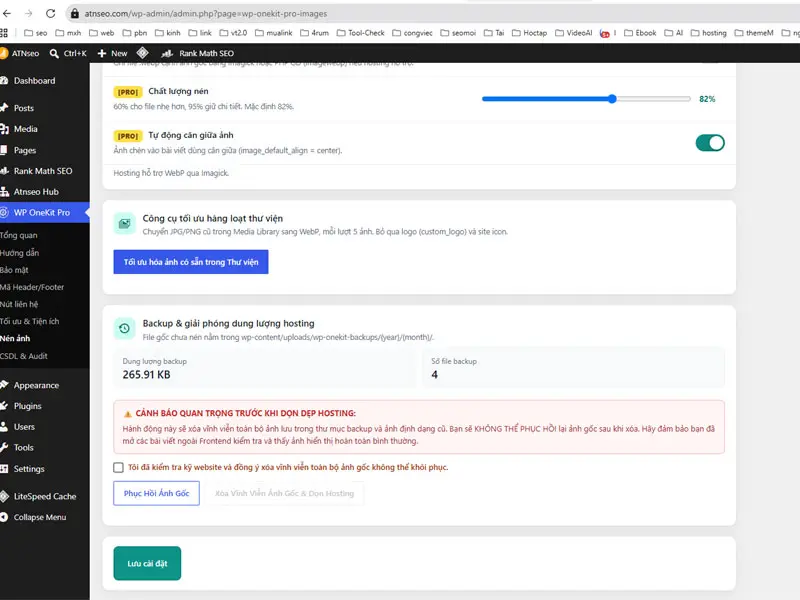
Task: Click Rank Math SEO sidebar icon
Action: (x=5, y=171)
